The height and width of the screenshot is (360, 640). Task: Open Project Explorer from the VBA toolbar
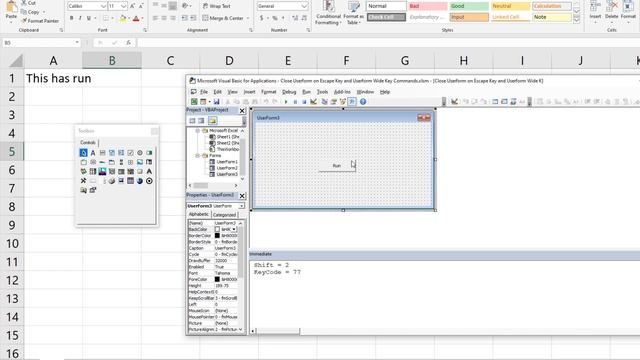(x=324, y=102)
